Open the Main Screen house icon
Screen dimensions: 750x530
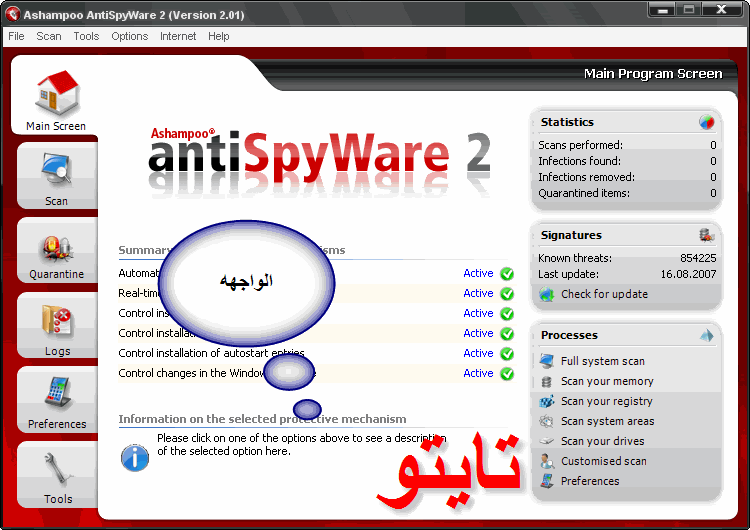(x=57, y=93)
